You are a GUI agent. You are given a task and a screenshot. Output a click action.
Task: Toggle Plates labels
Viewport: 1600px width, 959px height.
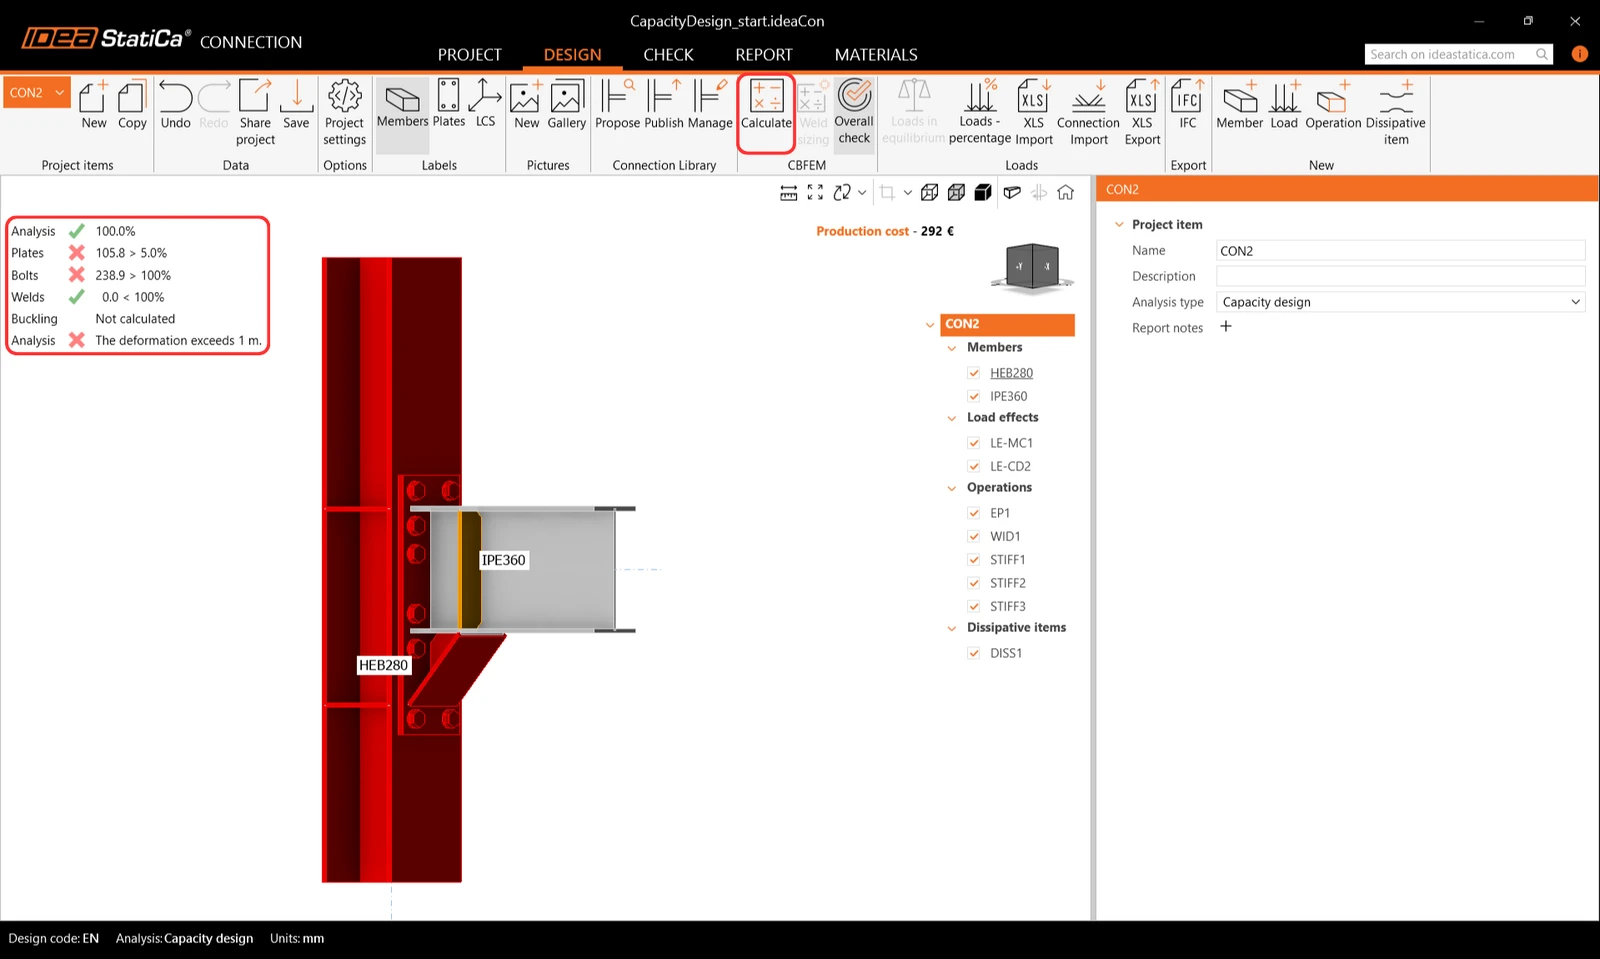coord(449,105)
